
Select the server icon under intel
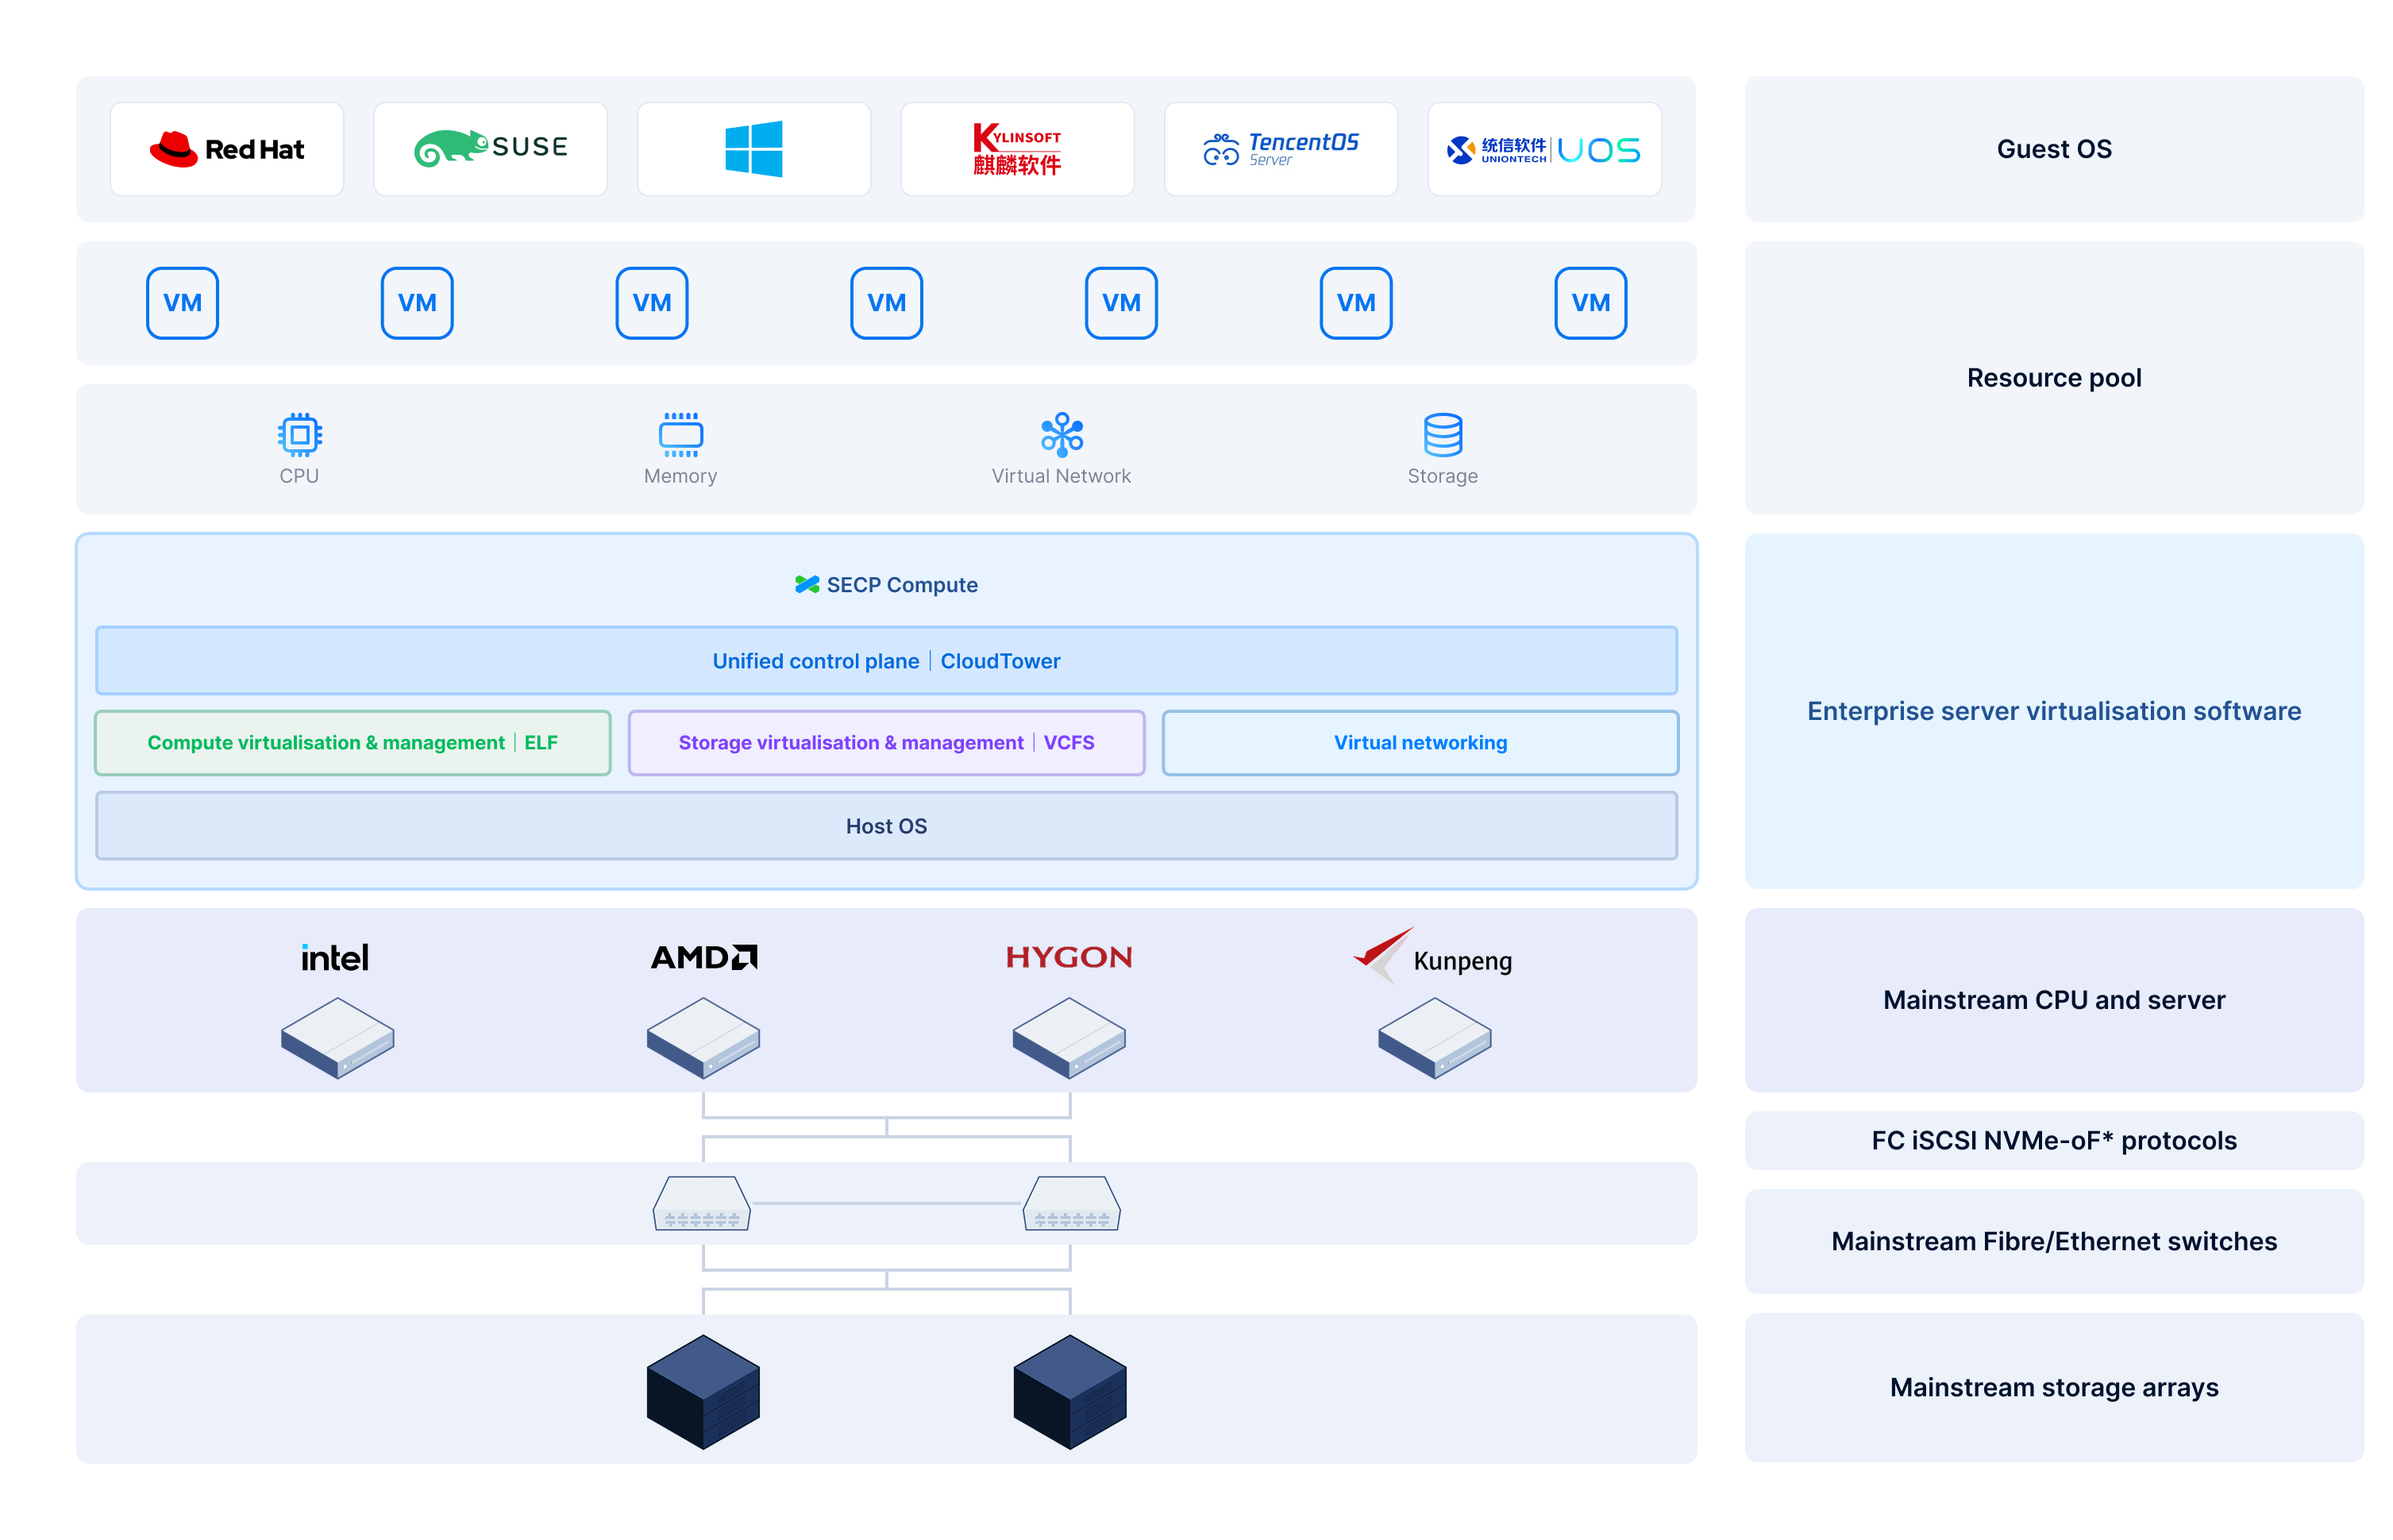(337, 1037)
